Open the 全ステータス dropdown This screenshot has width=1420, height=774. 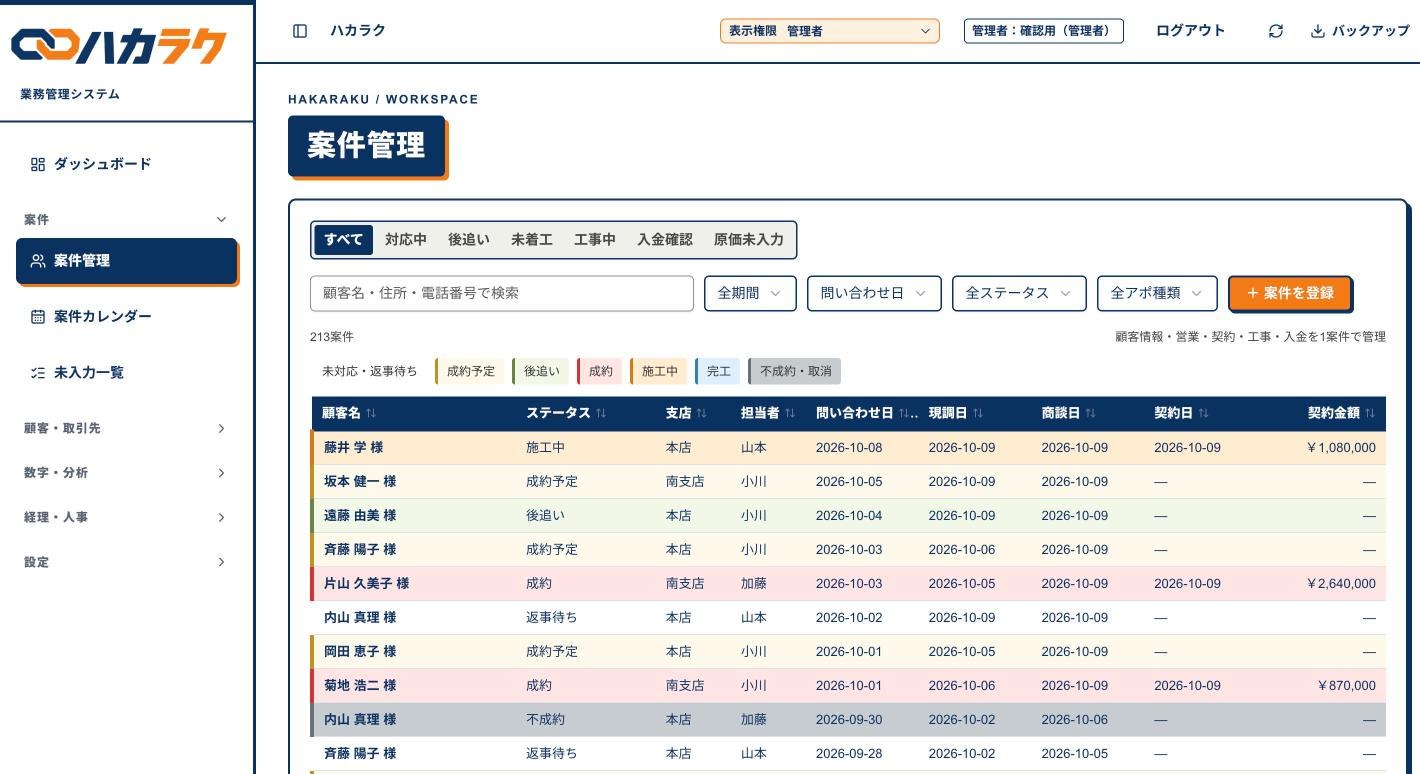click(x=1019, y=293)
